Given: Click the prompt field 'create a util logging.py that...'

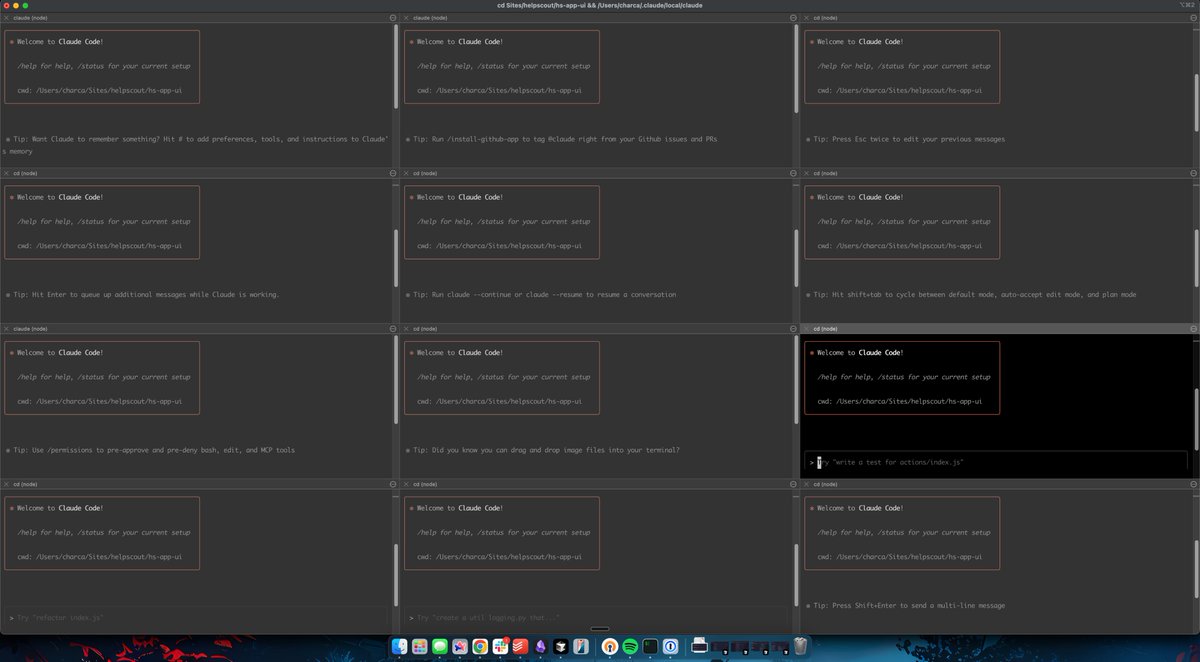Looking at the screenshot, I should (x=596, y=618).
